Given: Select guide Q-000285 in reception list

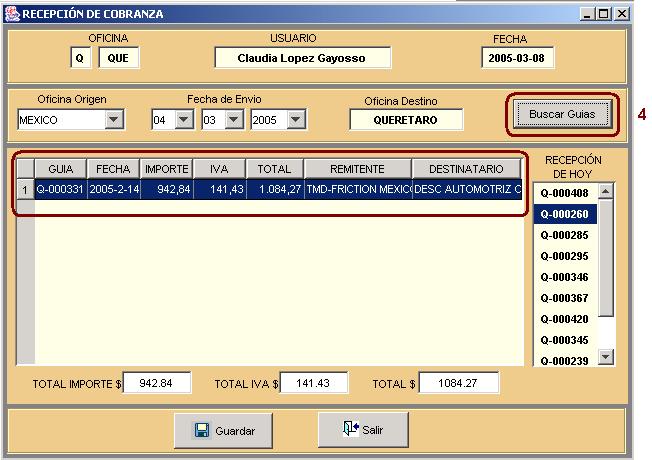Looking at the screenshot, I should [564, 235].
